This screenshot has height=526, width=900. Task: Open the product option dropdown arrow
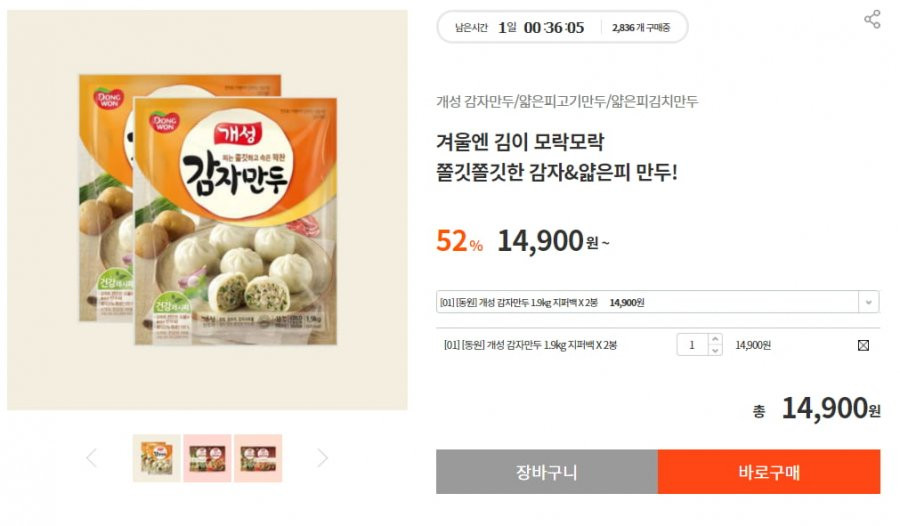[x=868, y=302]
